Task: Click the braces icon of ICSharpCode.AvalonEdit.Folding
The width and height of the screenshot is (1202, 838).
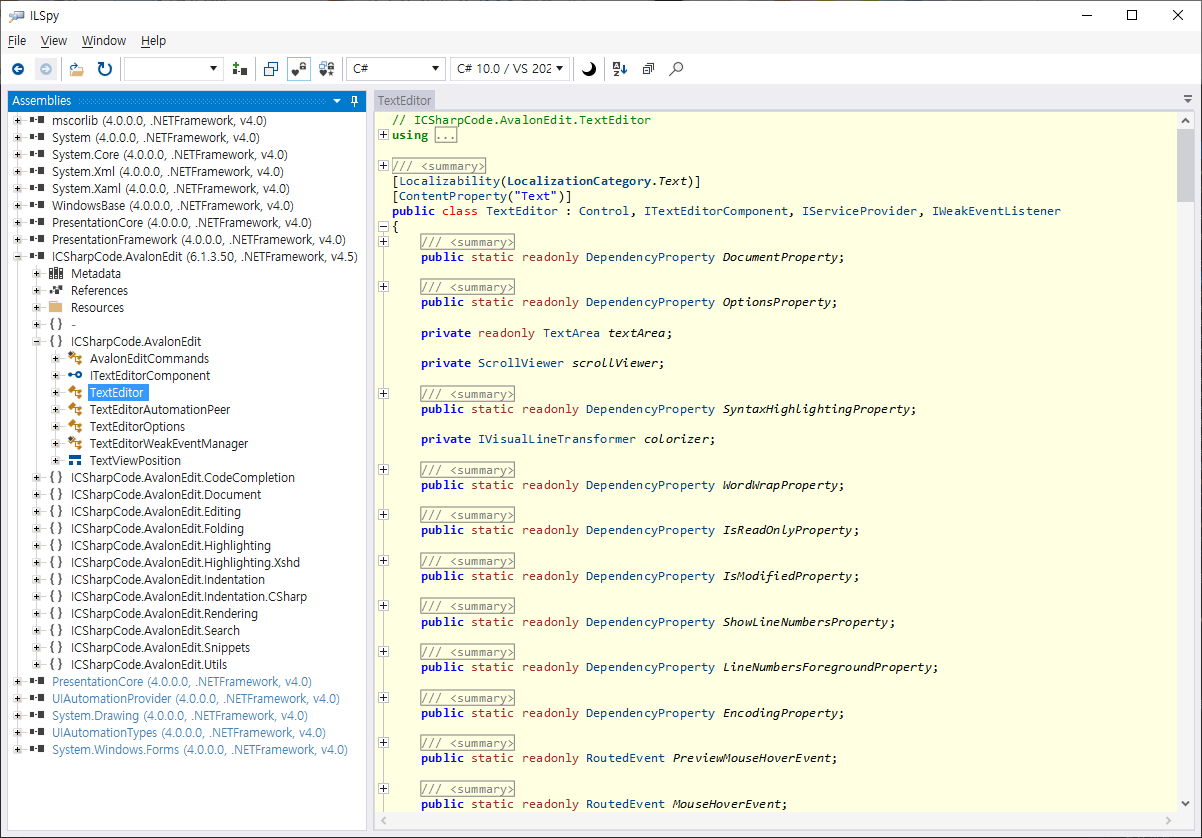Action: click(56, 529)
